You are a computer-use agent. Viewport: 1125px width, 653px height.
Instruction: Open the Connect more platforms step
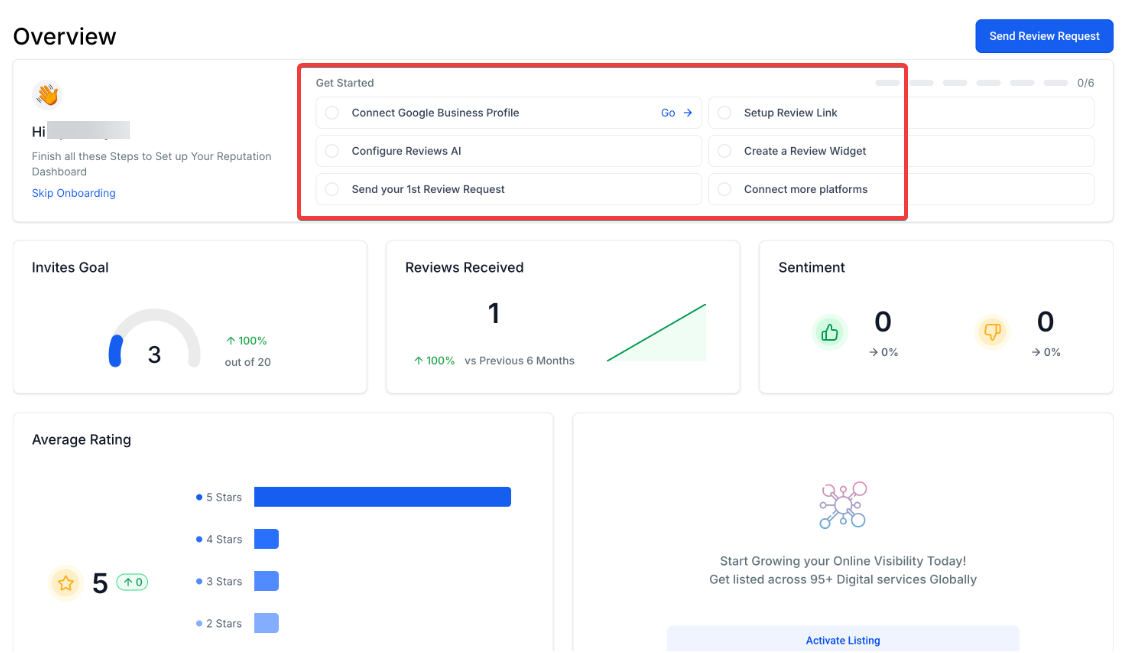tap(901, 189)
